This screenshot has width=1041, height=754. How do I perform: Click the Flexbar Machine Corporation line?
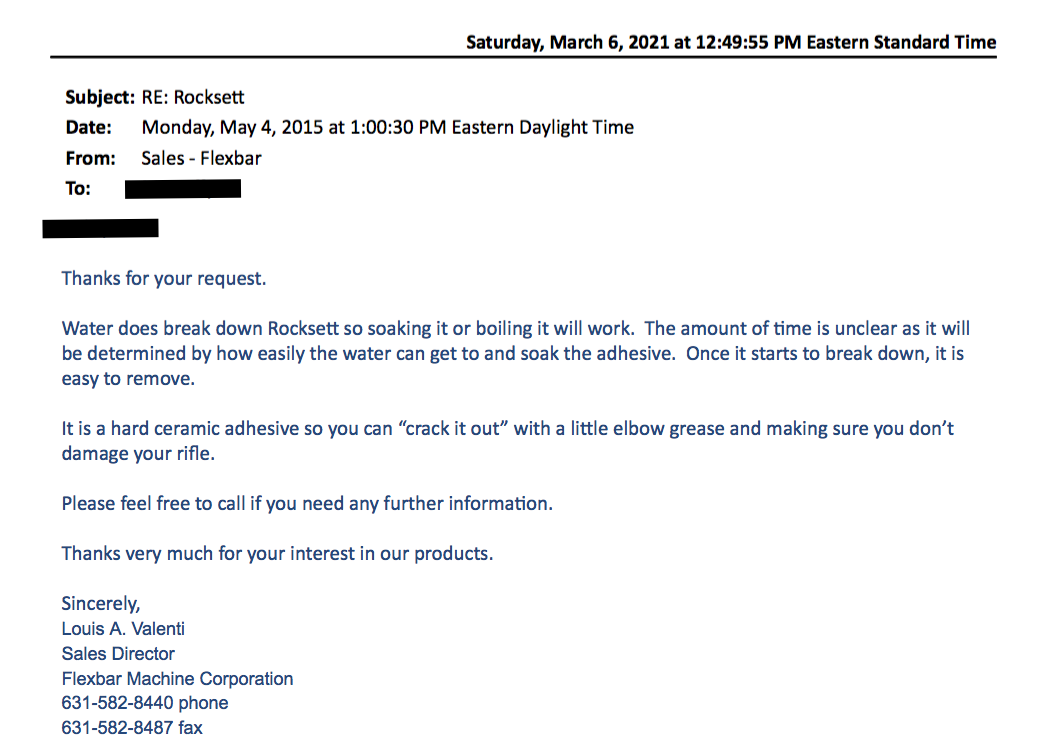177,679
